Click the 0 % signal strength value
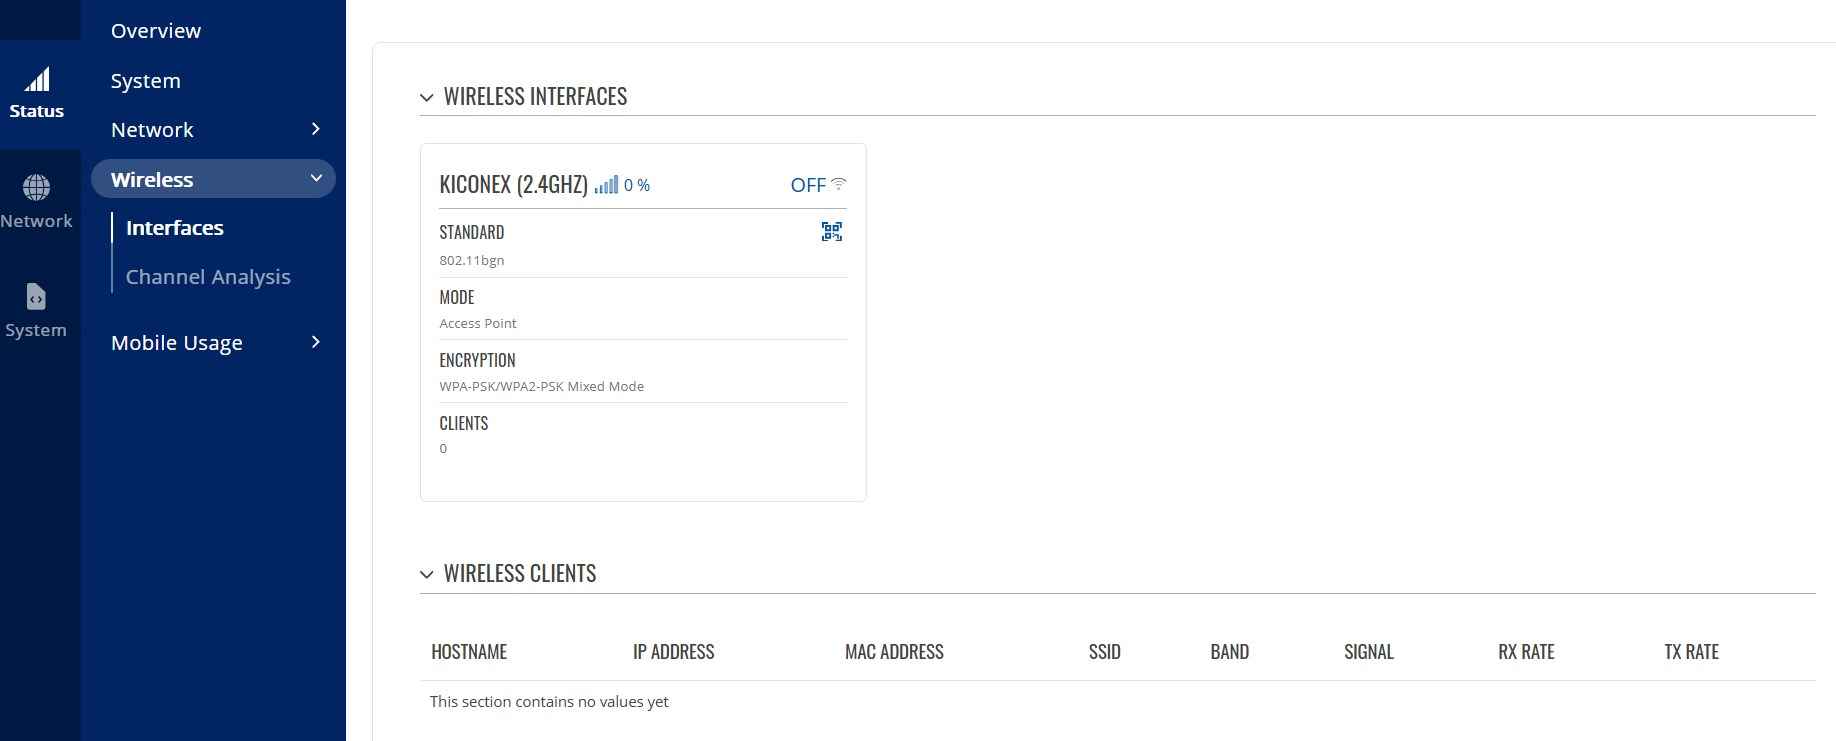Screen dimensions: 1836x741 tap(637, 185)
